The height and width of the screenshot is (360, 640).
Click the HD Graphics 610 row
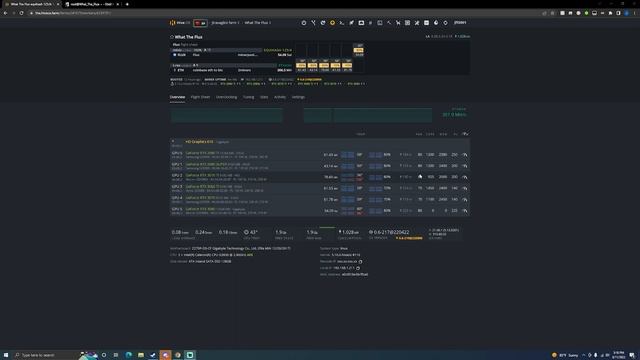click(320, 142)
